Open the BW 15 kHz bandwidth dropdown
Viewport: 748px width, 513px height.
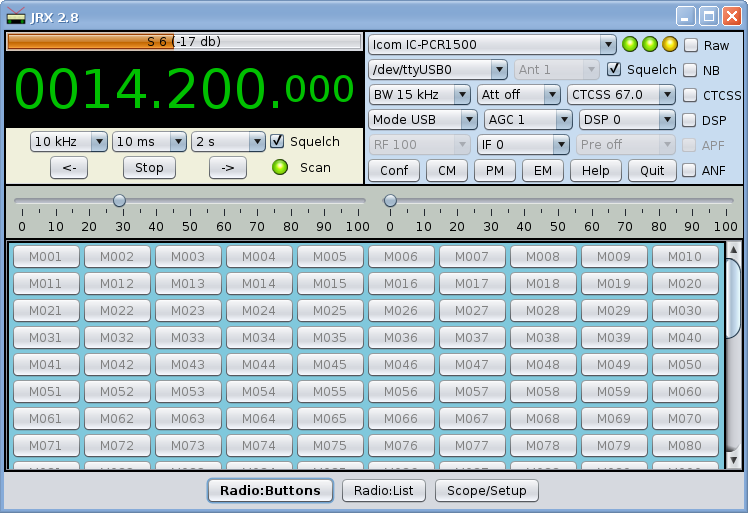(419, 94)
